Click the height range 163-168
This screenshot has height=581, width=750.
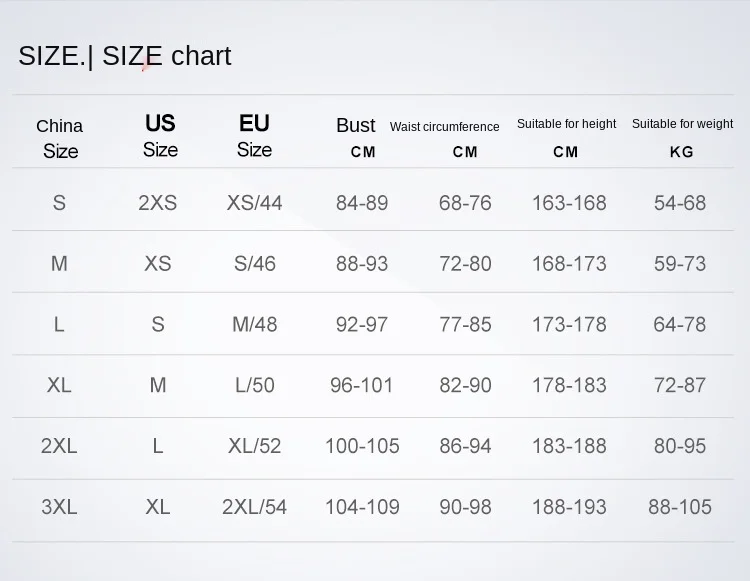[569, 203]
